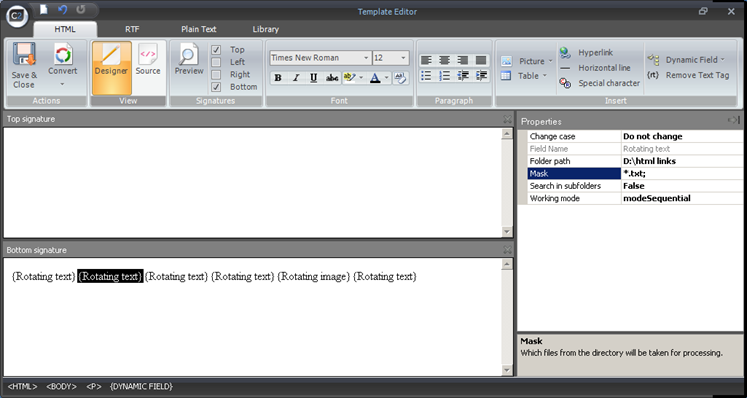Click the Remove Text Tag (rt) icon

pos(653,75)
